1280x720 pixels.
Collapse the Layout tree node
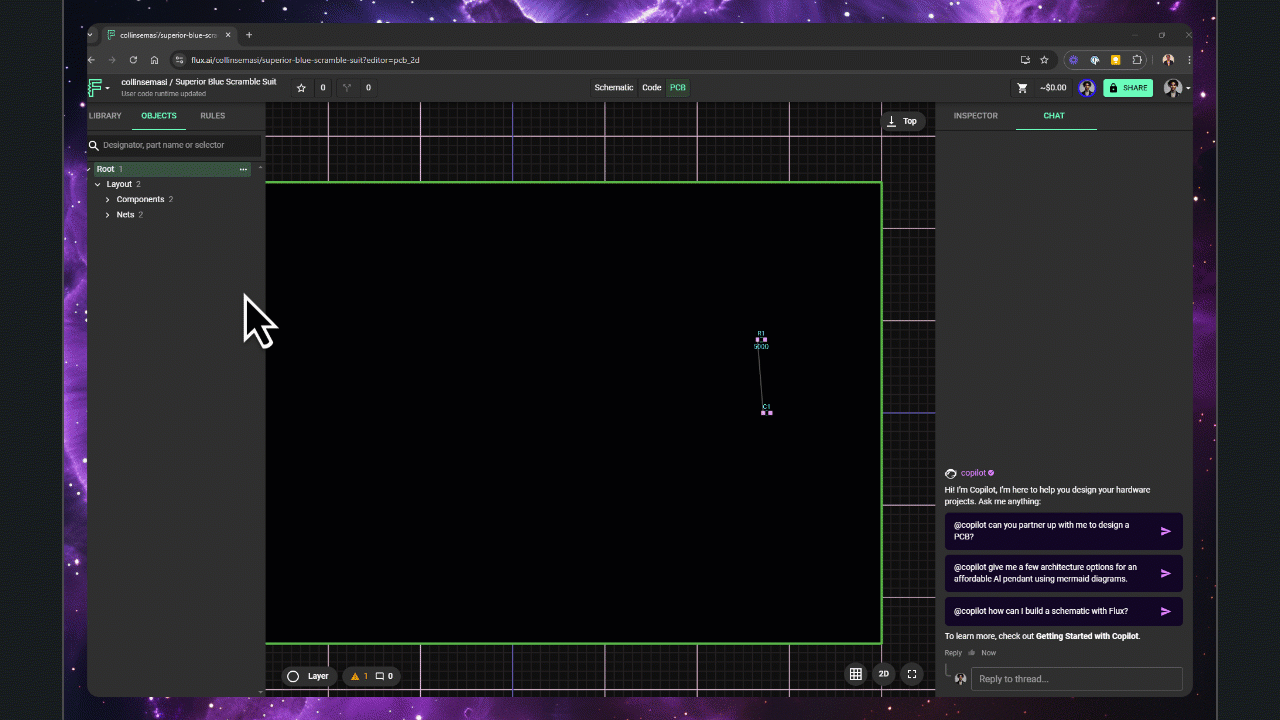pos(97,185)
